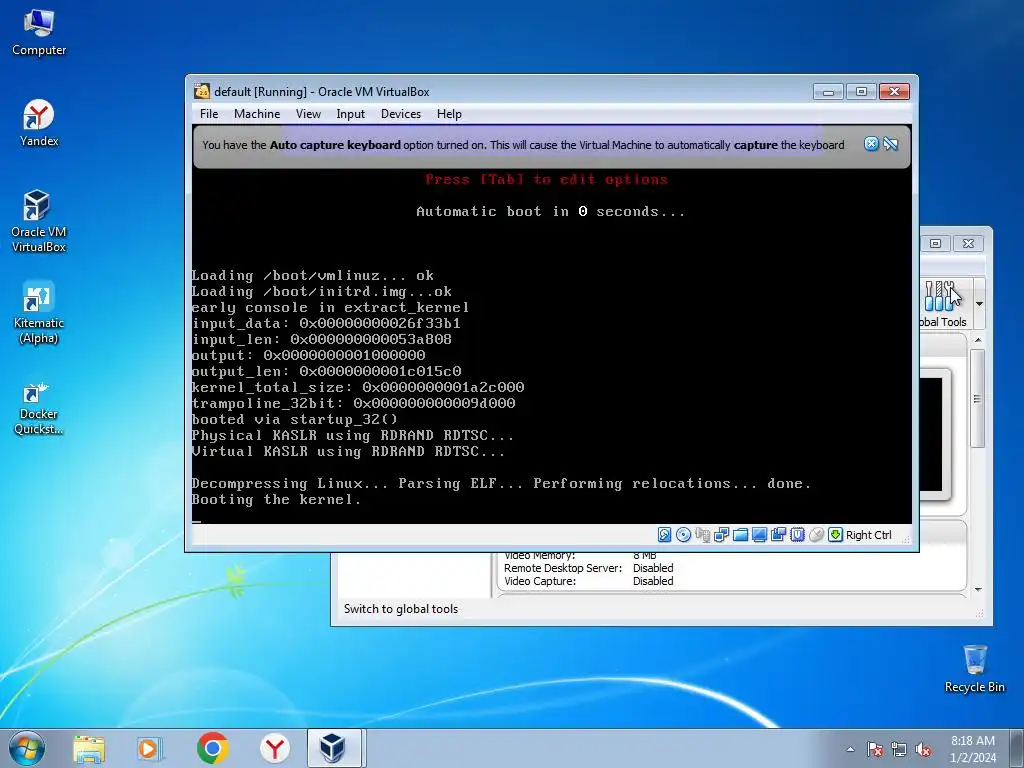
Task: Click the CPU virtualization features icon
Action: point(797,535)
